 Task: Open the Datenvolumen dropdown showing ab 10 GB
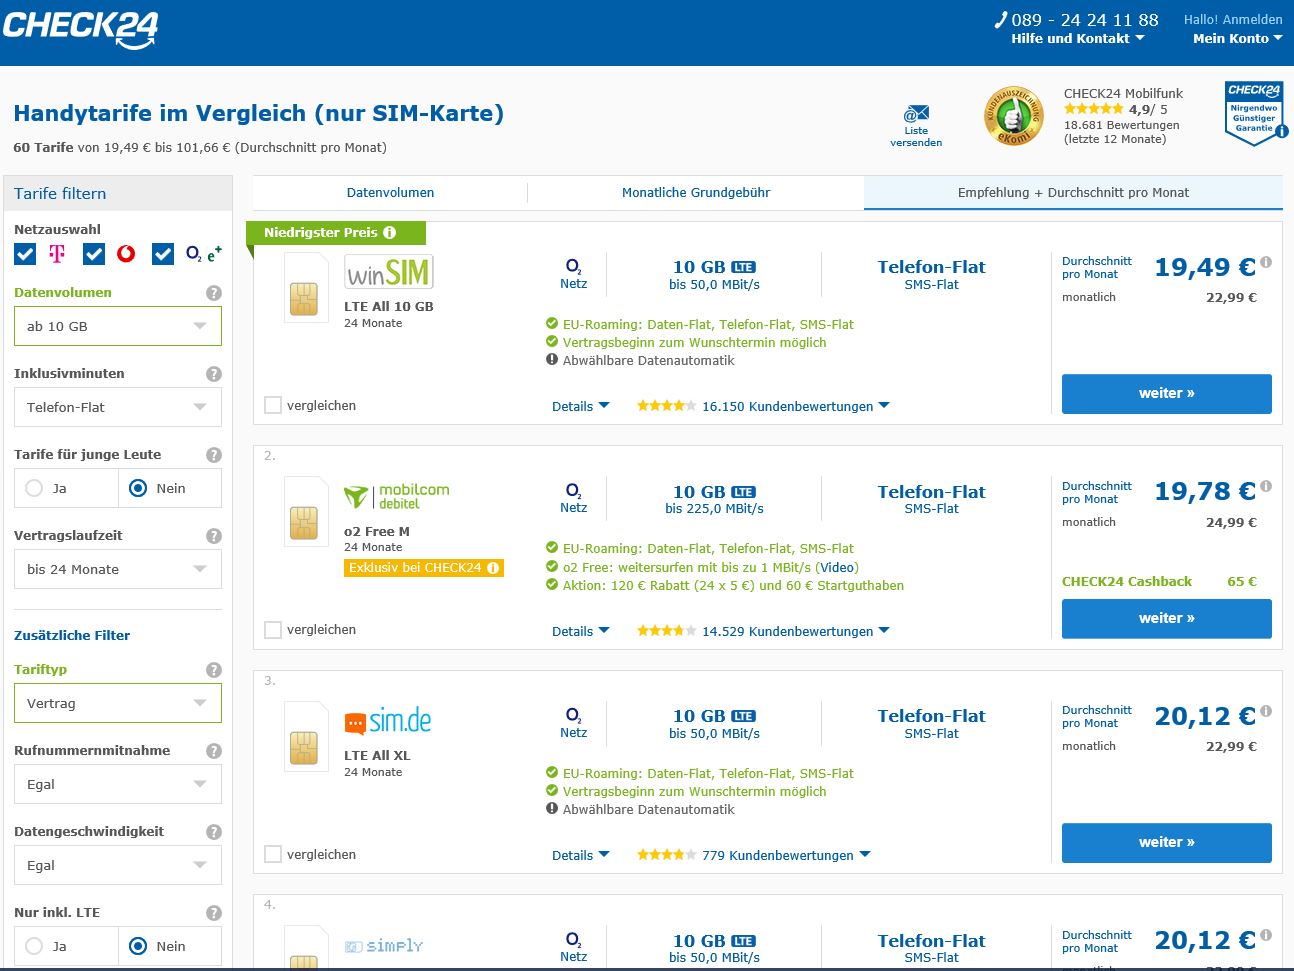[x=118, y=326]
